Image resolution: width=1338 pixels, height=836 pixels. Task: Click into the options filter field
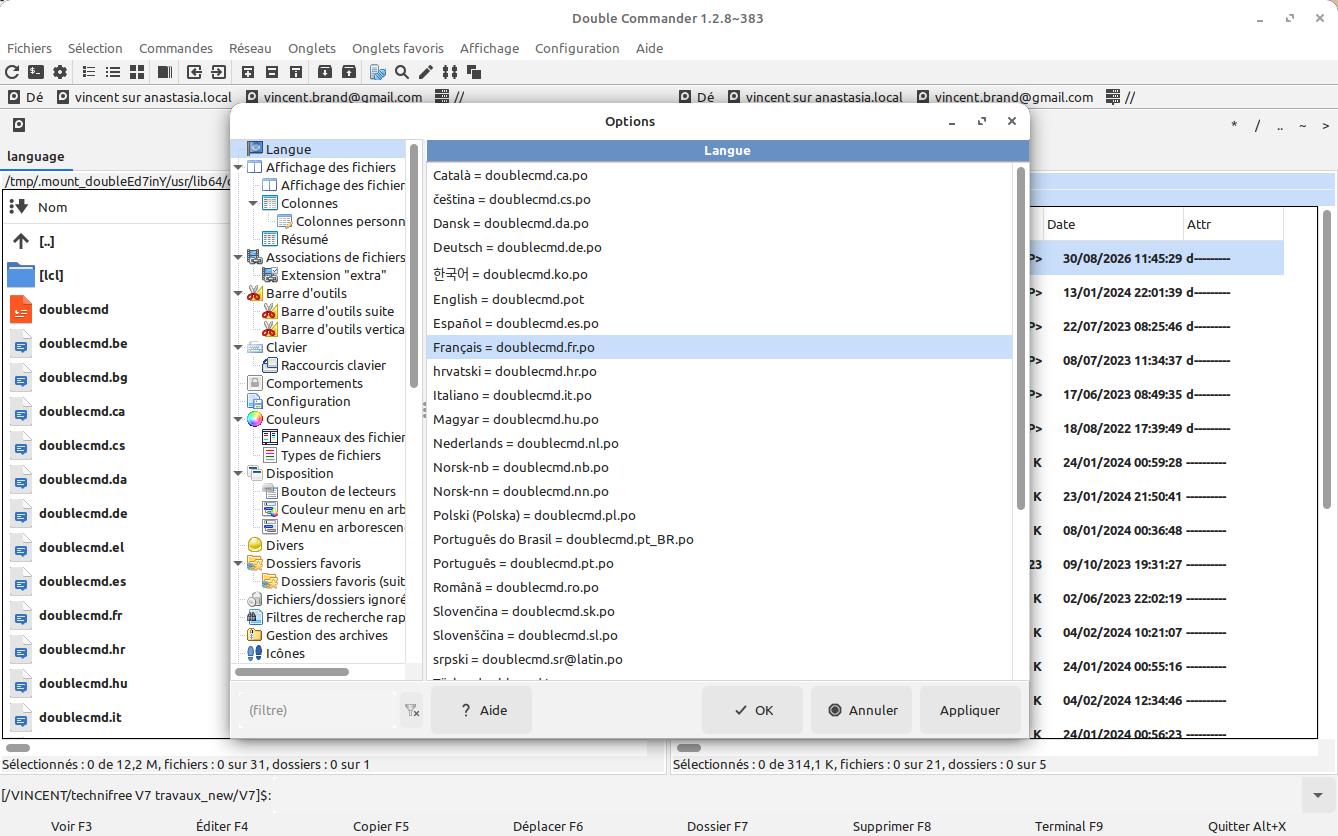pyautogui.click(x=318, y=711)
